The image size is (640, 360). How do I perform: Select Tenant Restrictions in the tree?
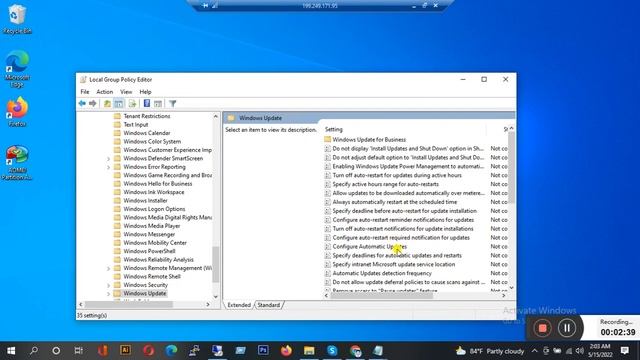pos(147,116)
